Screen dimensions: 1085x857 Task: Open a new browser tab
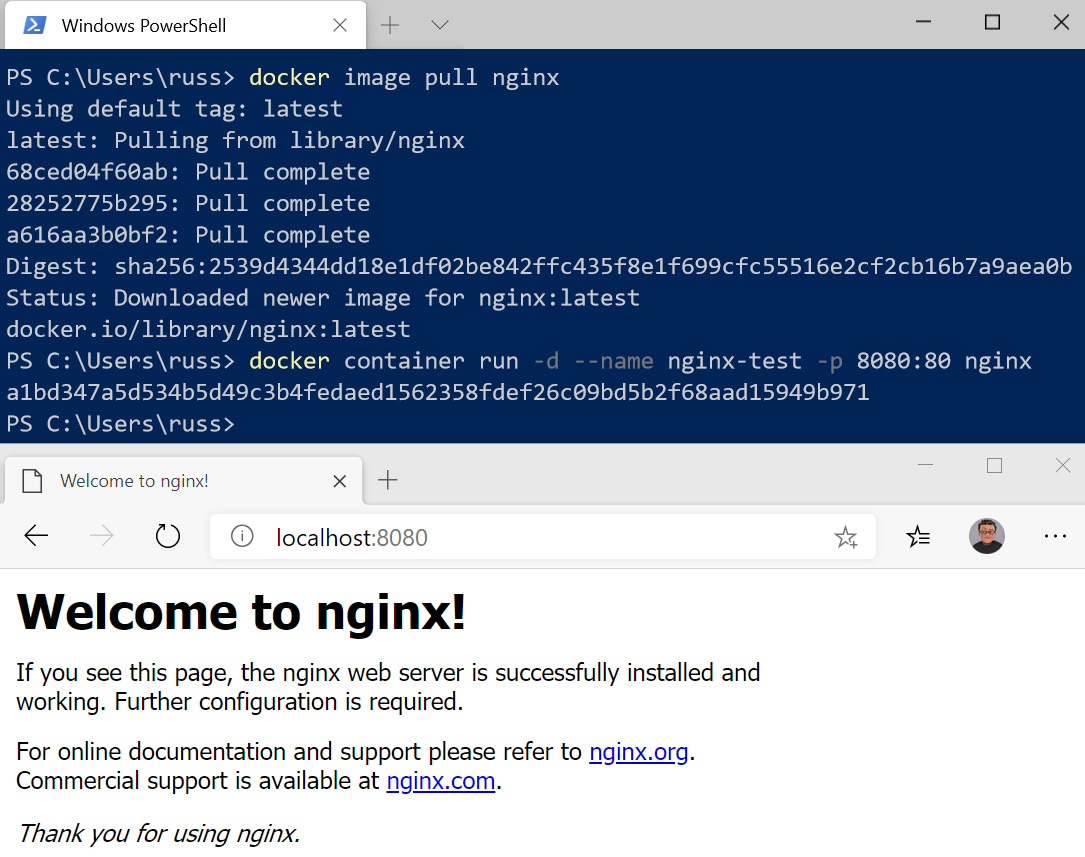click(388, 480)
